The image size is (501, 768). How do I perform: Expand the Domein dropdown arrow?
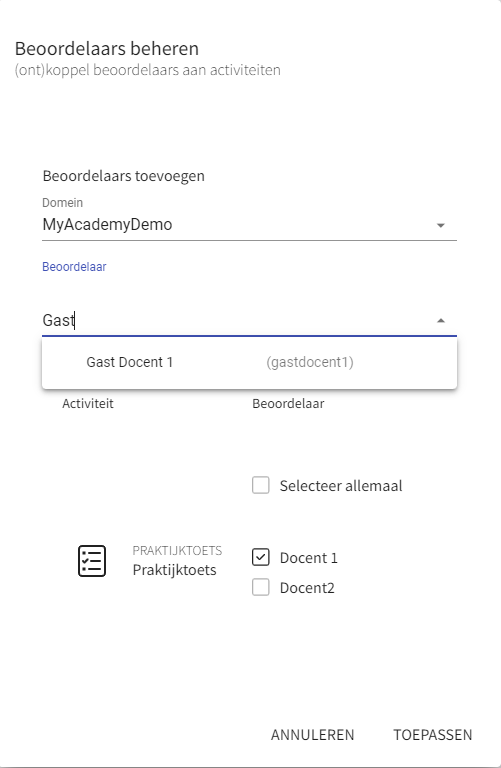point(440,225)
